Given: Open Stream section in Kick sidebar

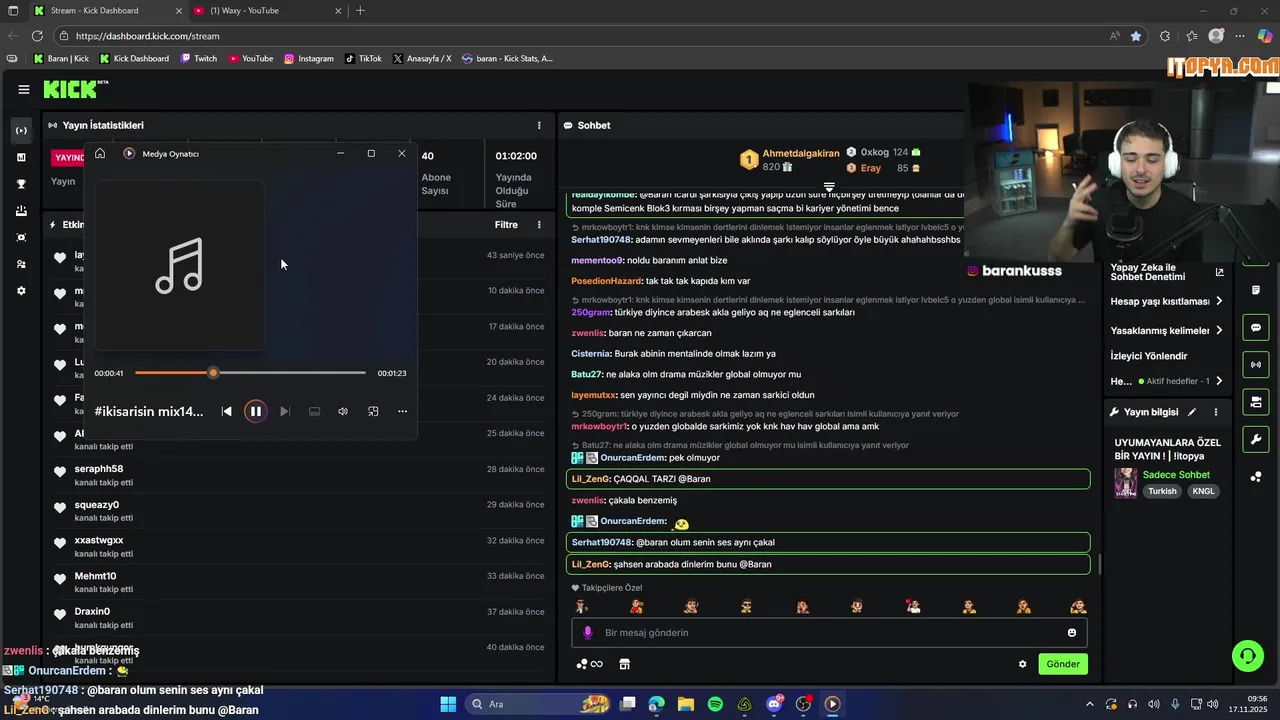Looking at the screenshot, I should coord(21,131).
